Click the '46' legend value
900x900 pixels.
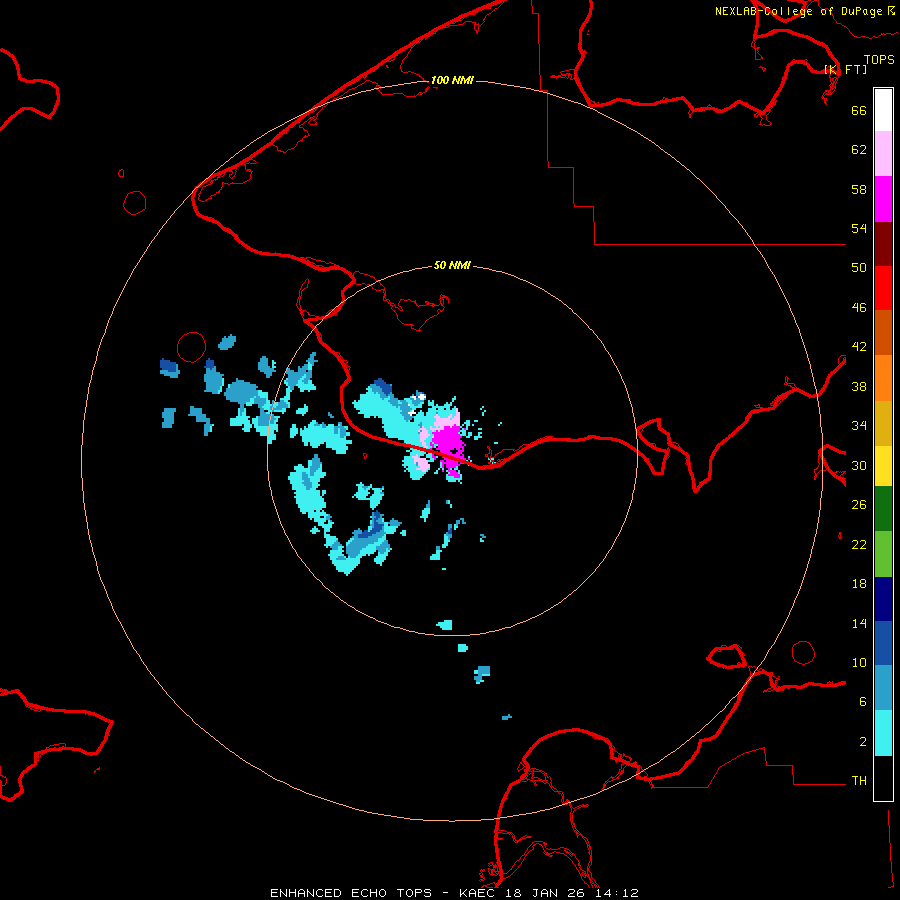point(859,308)
